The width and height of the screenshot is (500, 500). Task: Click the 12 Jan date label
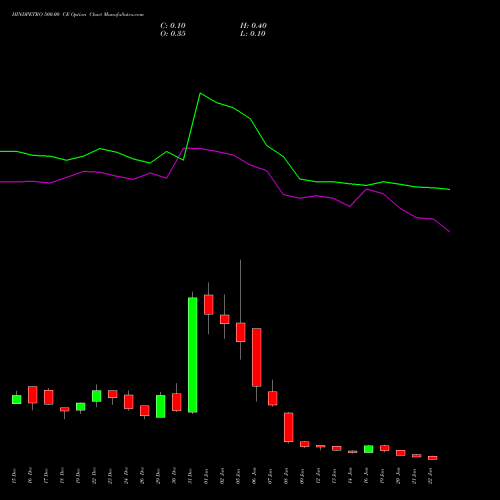(318, 476)
